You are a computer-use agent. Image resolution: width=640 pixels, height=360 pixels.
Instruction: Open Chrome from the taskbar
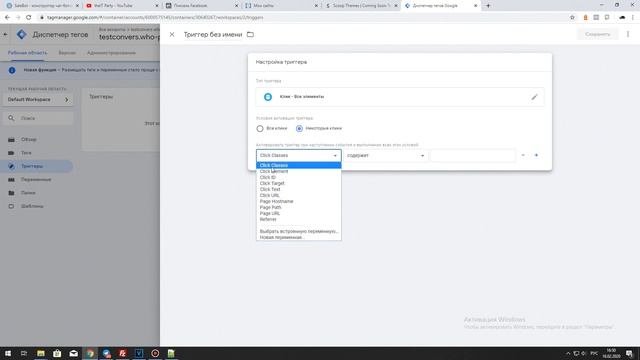click(x=90, y=353)
